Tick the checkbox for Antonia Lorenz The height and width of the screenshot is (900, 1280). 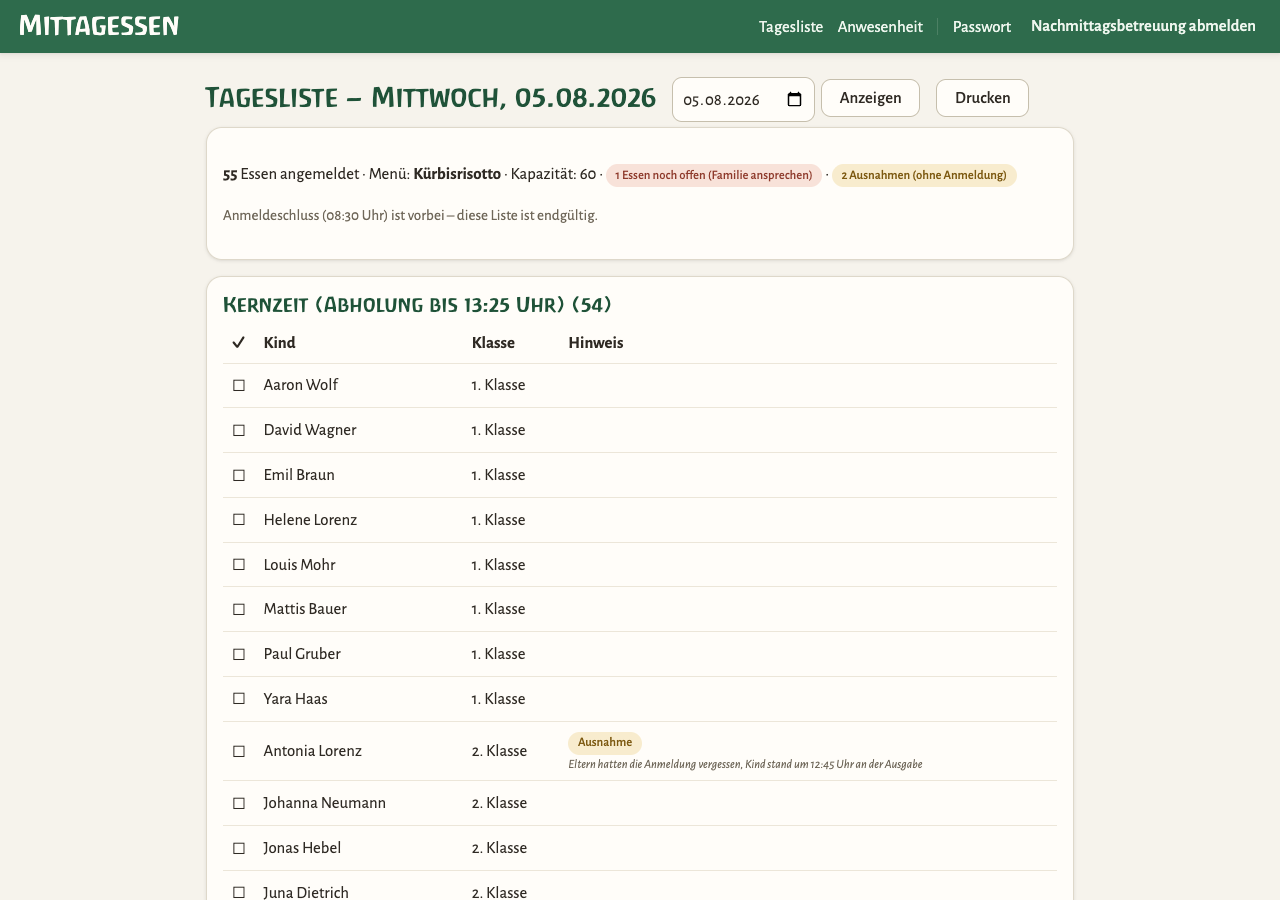coord(239,751)
